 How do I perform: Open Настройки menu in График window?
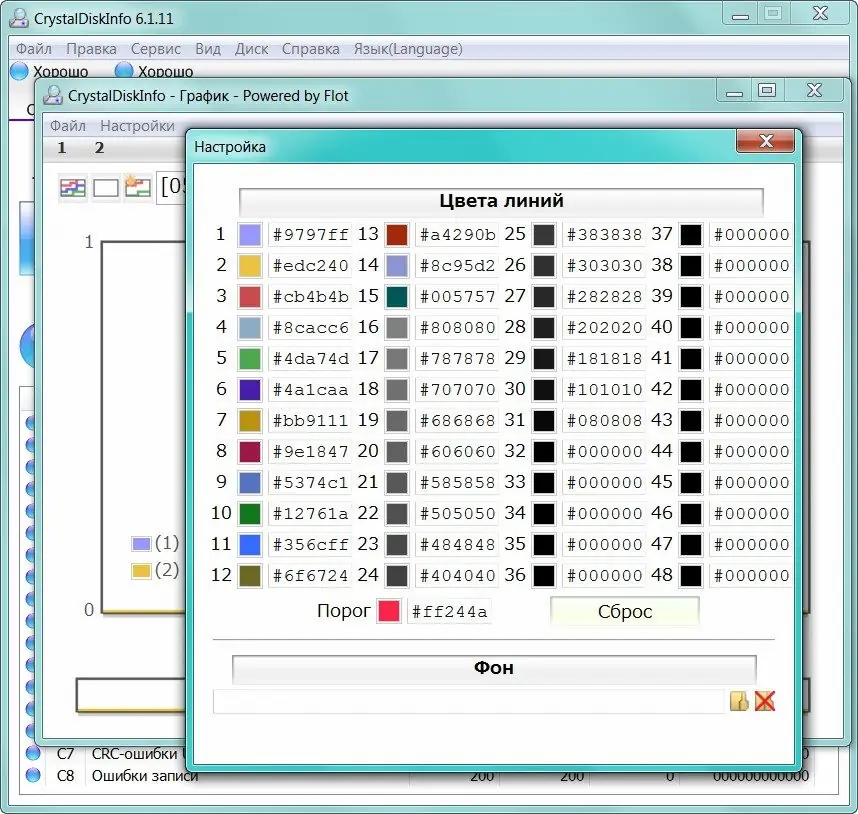point(137,126)
